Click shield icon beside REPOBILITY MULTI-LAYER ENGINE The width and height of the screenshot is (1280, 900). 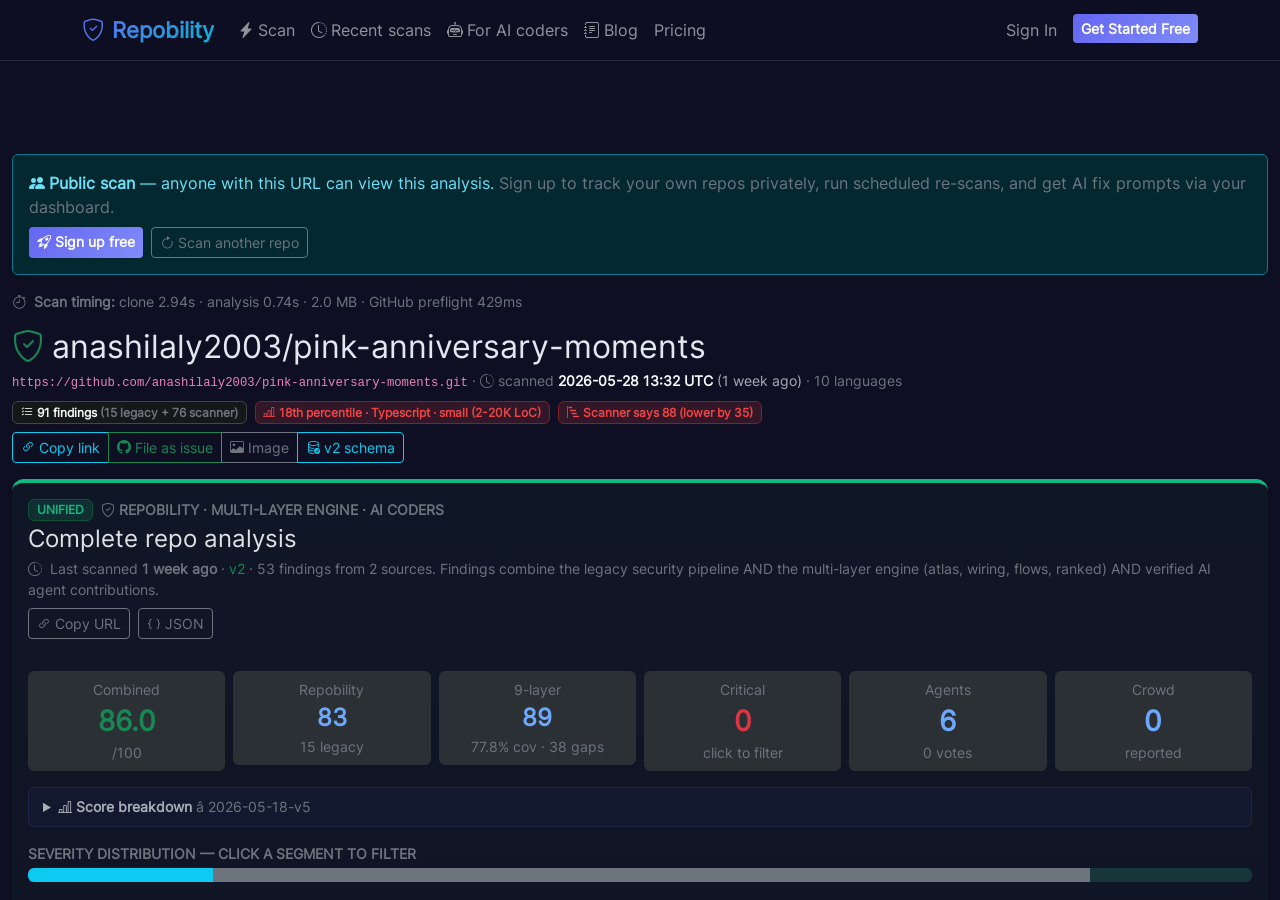pyautogui.click(x=108, y=510)
